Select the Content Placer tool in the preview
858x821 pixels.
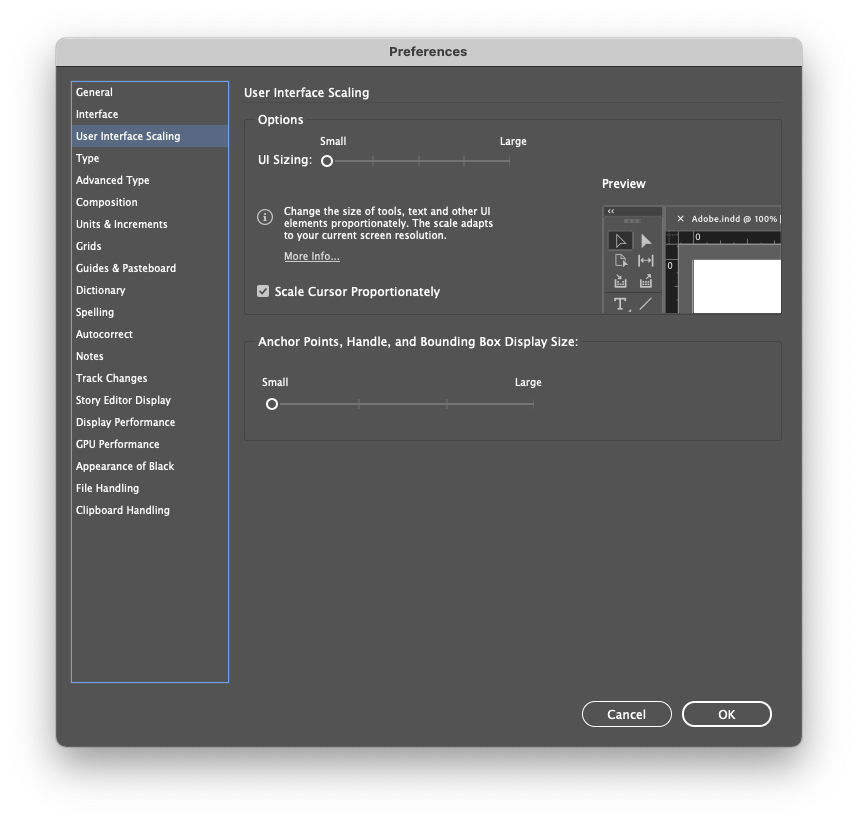(x=645, y=282)
